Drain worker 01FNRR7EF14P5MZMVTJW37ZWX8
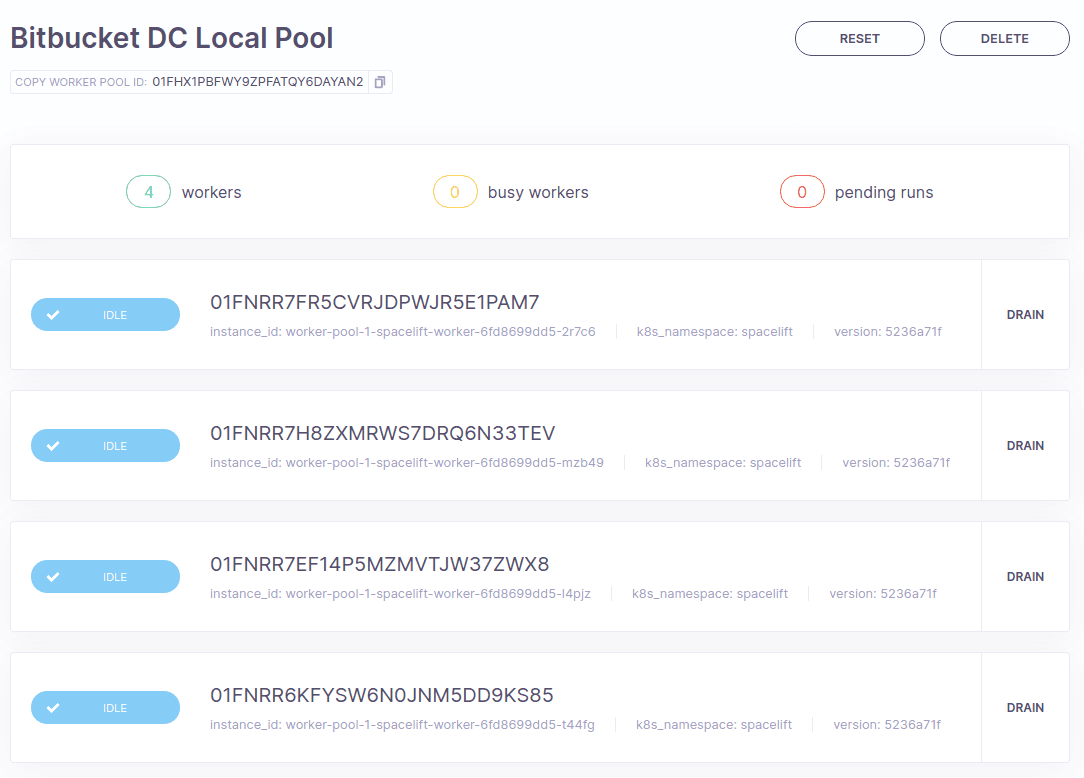Screen dimensions: 1084x778 click(x=1025, y=577)
